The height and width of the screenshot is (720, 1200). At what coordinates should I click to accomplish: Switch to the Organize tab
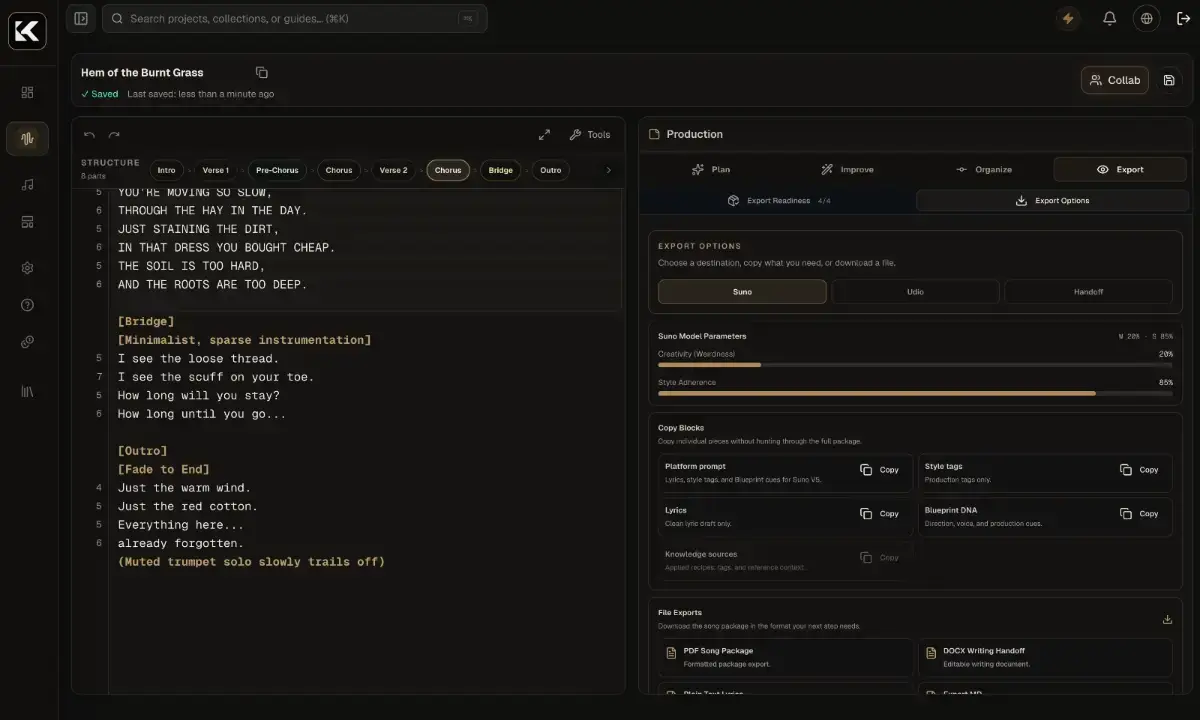tap(983, 170)
